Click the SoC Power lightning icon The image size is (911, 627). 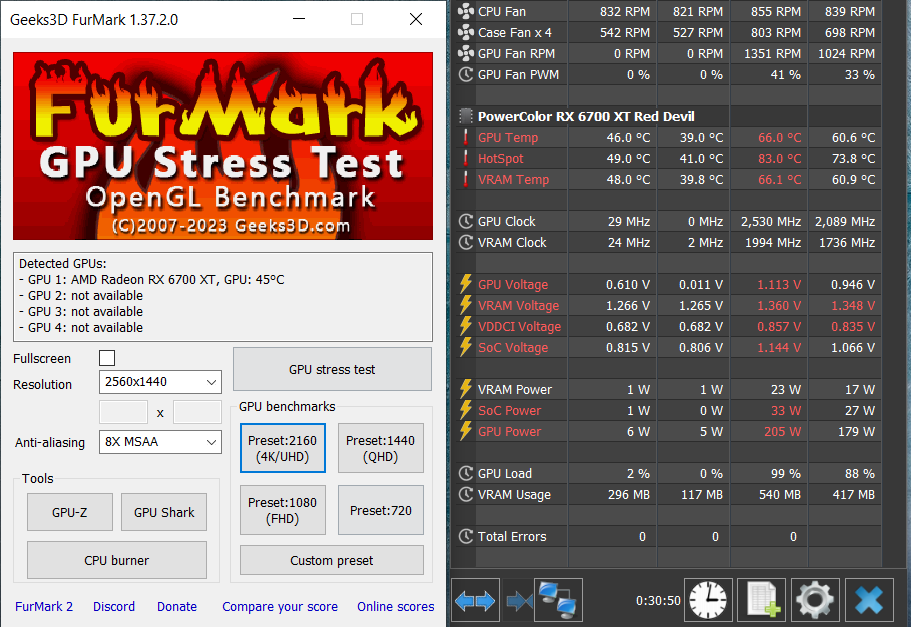coord(466,410)
